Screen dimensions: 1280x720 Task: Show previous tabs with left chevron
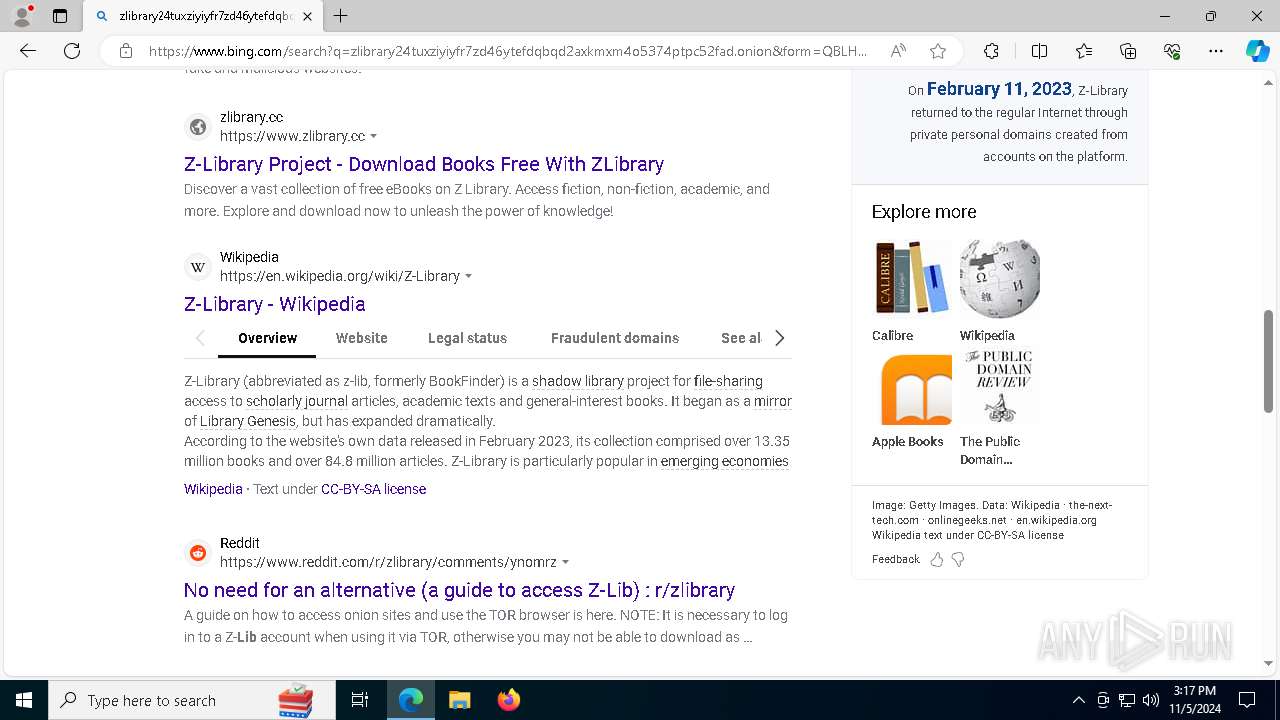pos(200,338)
